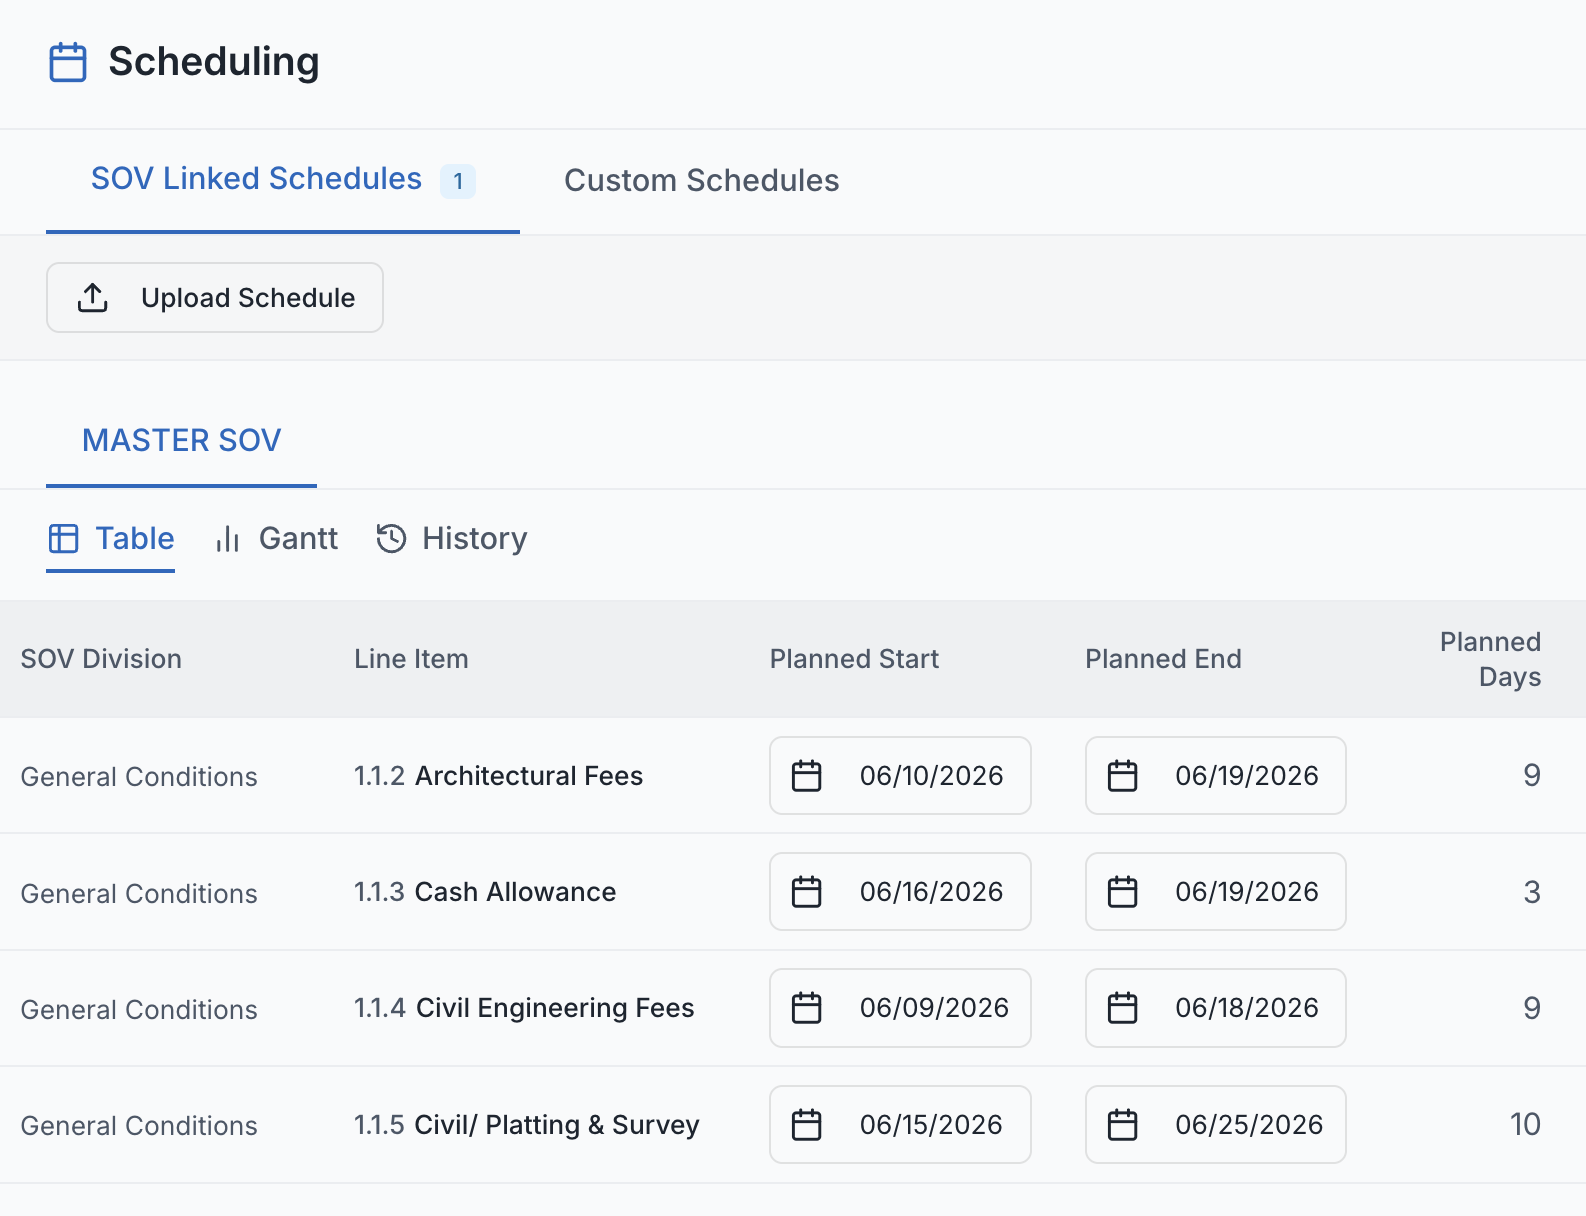
Task: Click the SOV Linked Schedules count badge
Action: click(x=458, y=182)
